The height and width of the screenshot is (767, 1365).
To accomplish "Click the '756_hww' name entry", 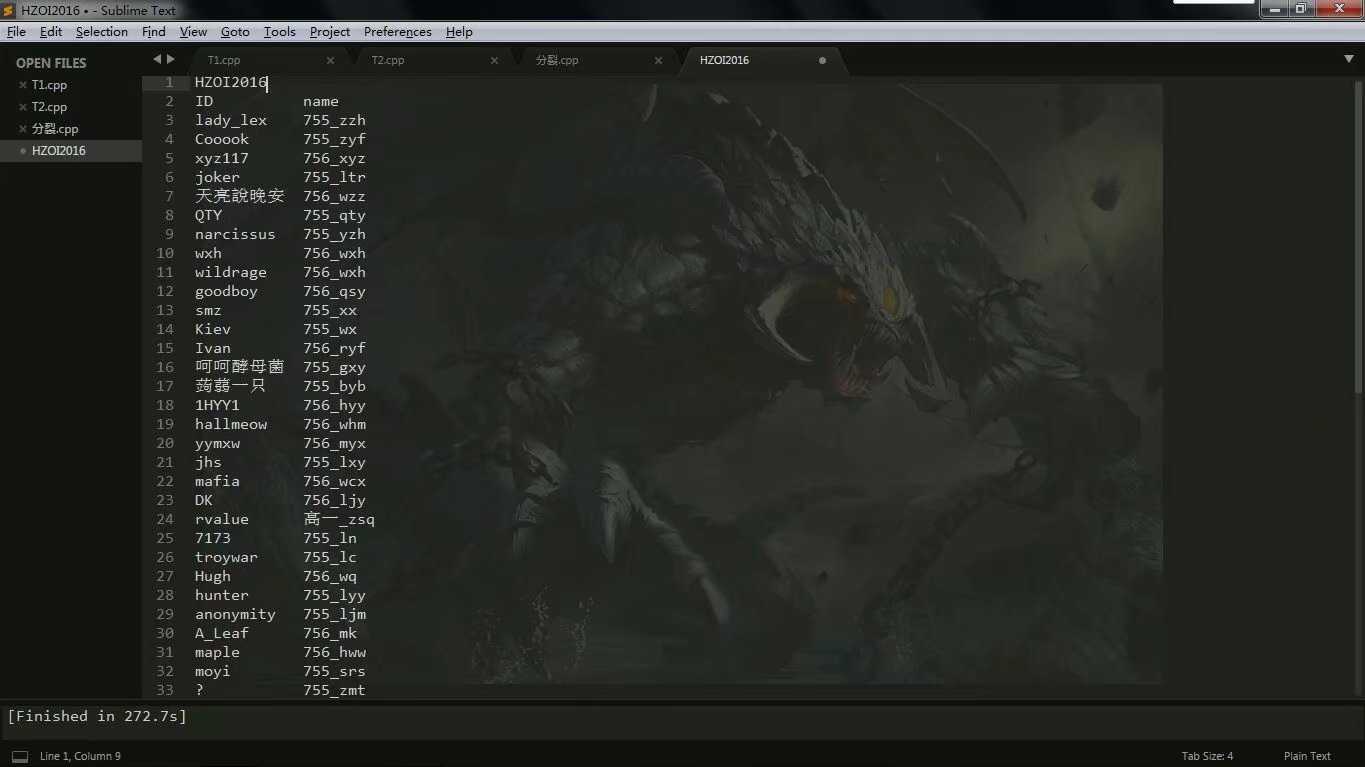I will click(x=335, y=652).
